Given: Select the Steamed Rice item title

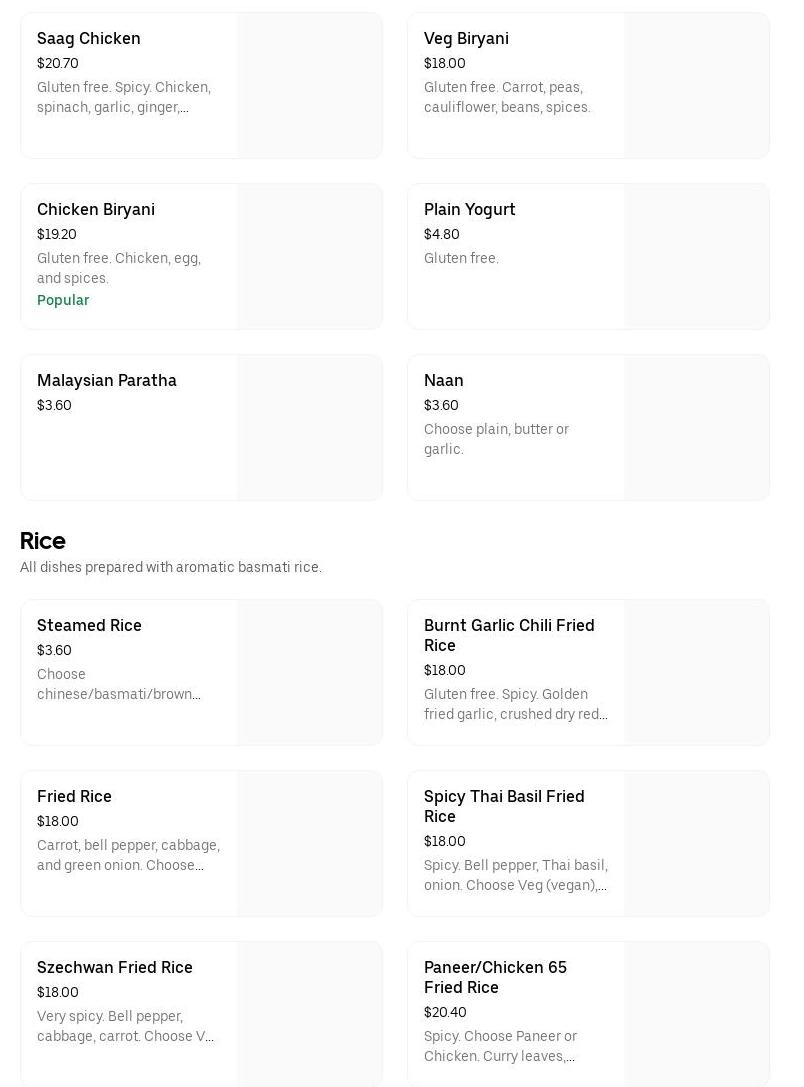Looking at the screenshot, I should pos(89,625).
